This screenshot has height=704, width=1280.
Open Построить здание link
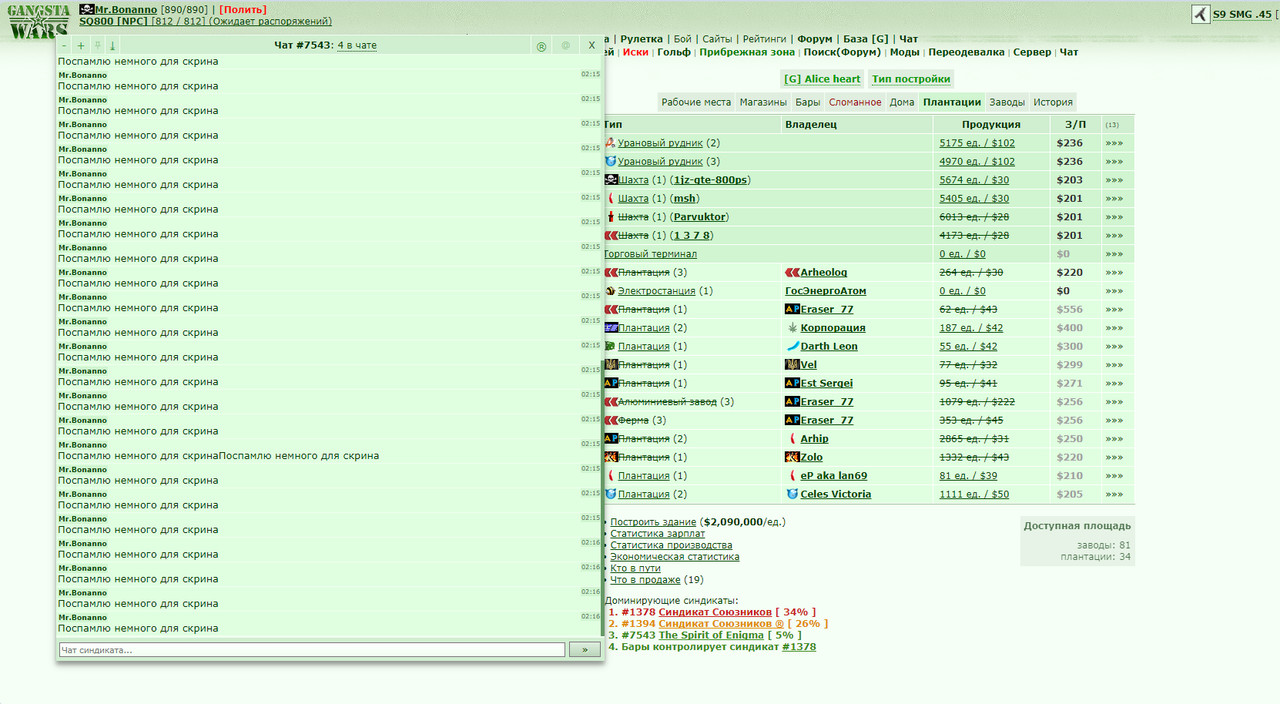pyautogui.click(x=655, y=522)
